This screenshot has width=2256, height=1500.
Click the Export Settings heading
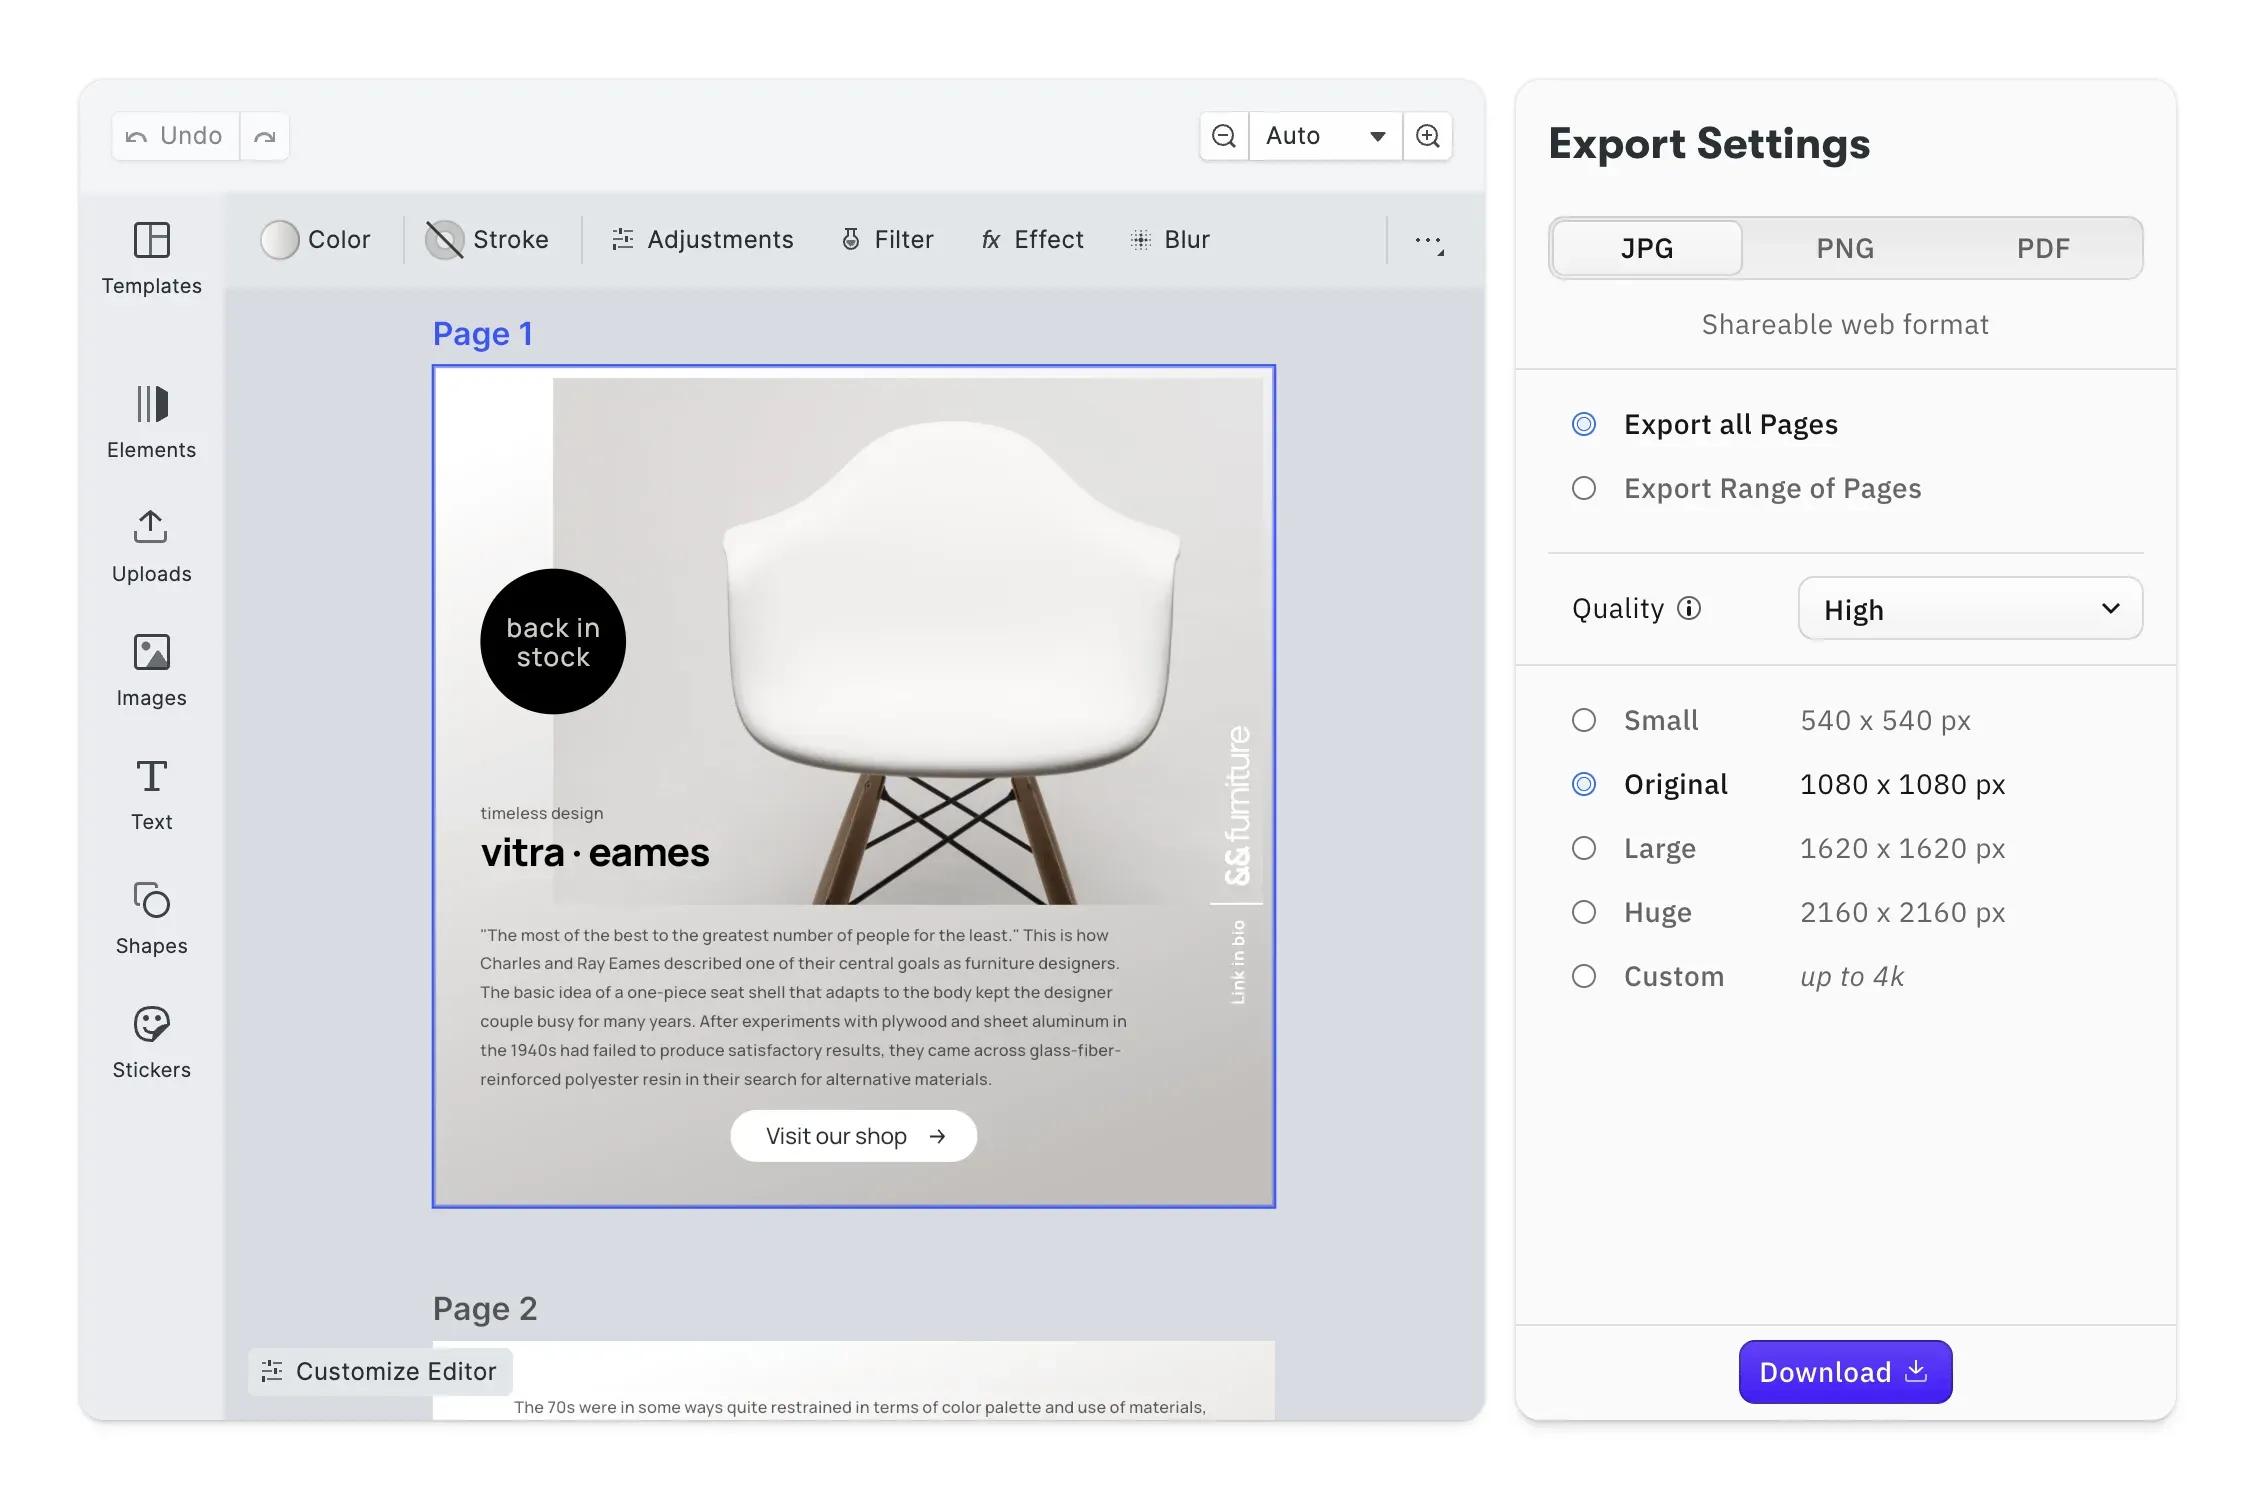coord(1709,144)
